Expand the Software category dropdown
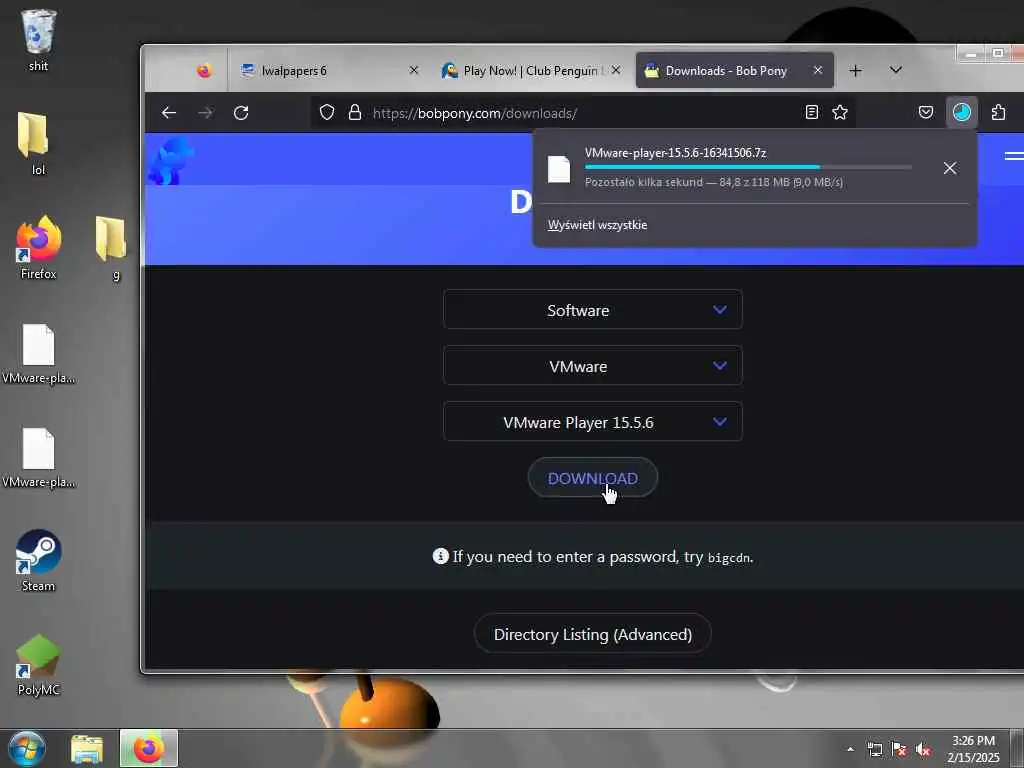 click(x=592, y=310)
